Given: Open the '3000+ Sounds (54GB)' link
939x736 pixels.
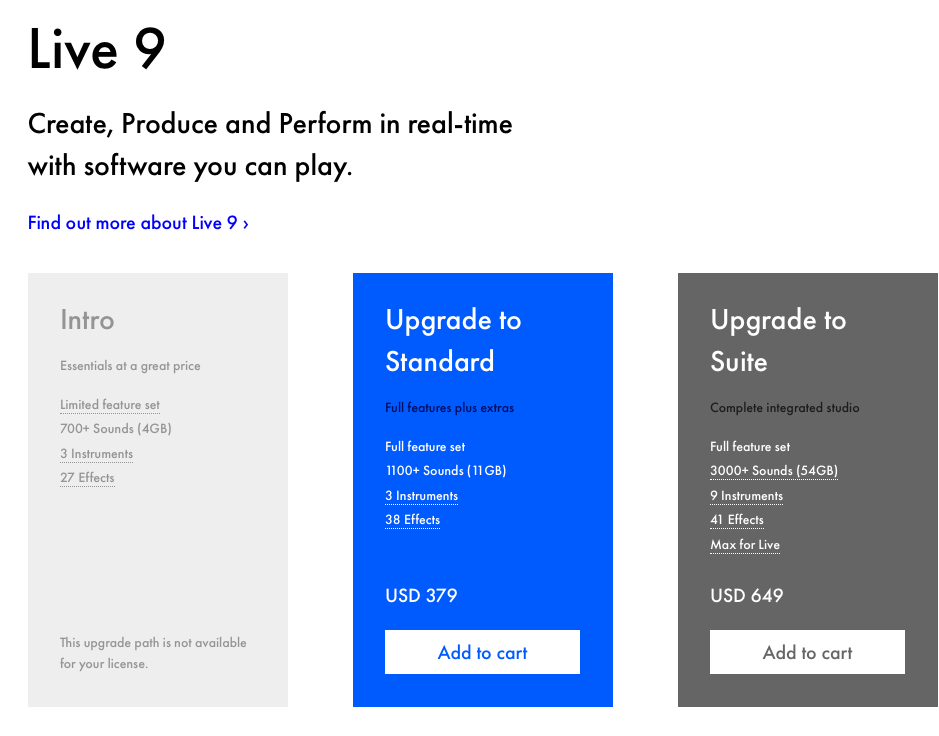Looking at the screenshot, I should pos(774,471).
